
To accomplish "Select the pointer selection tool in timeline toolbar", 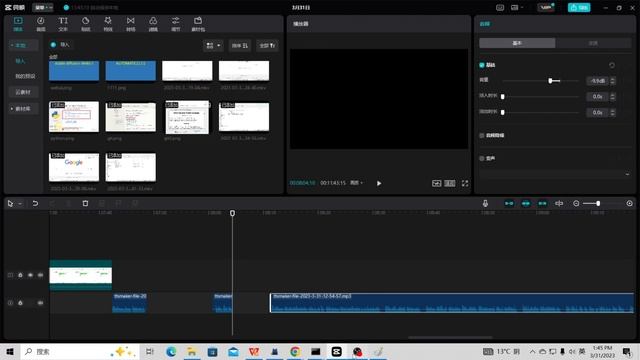I will [10, 203].
